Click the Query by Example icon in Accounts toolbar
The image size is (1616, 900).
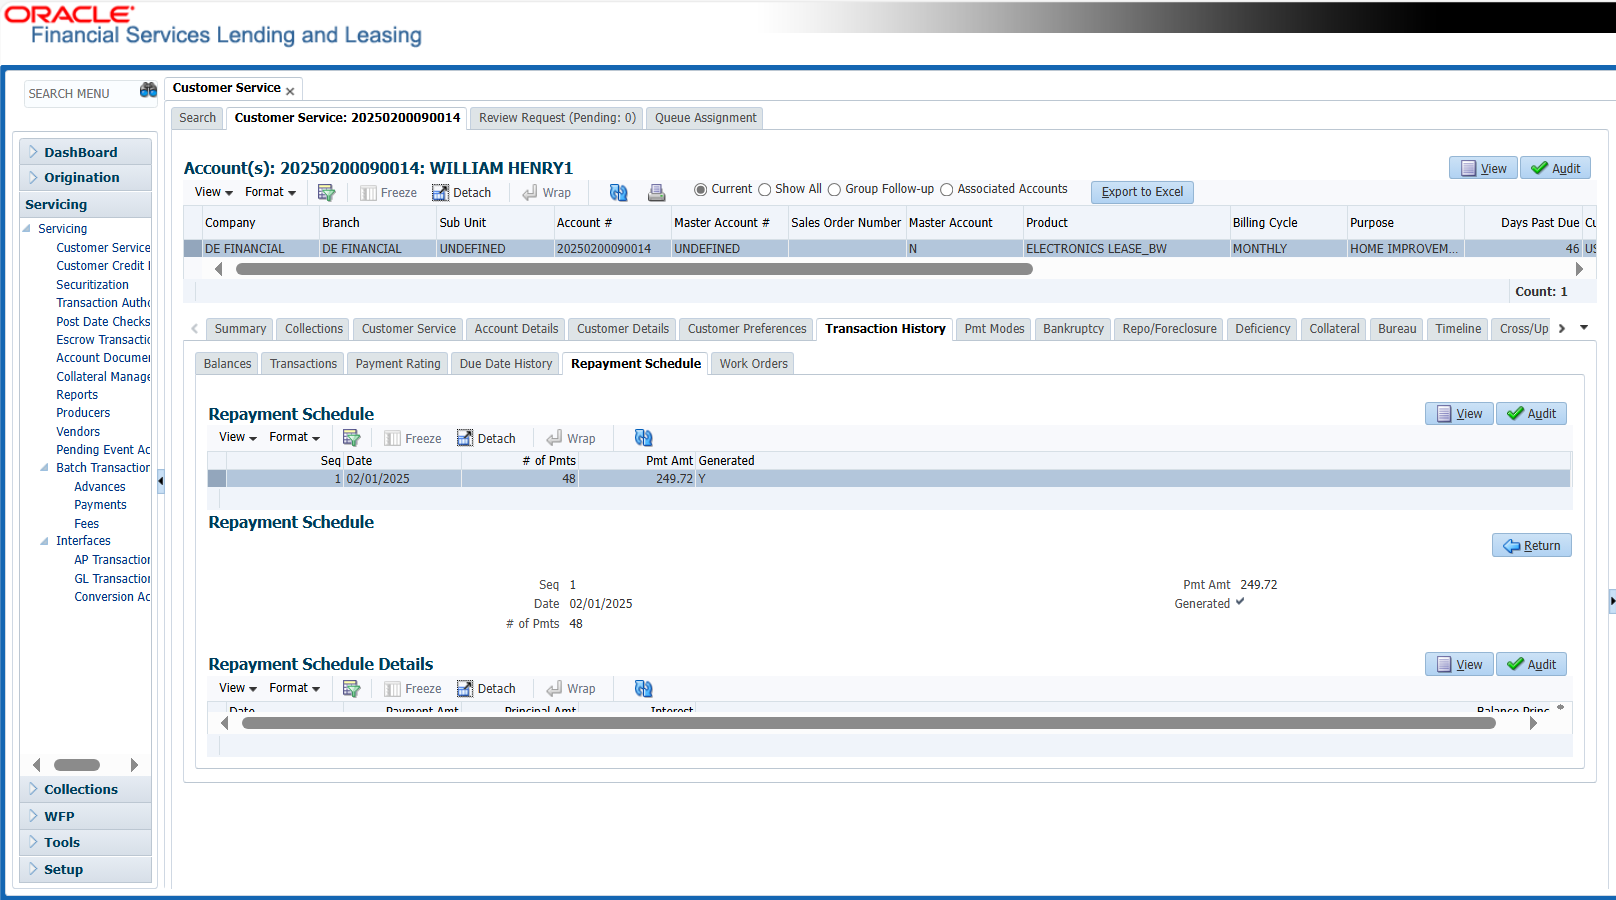click(326, 192)
